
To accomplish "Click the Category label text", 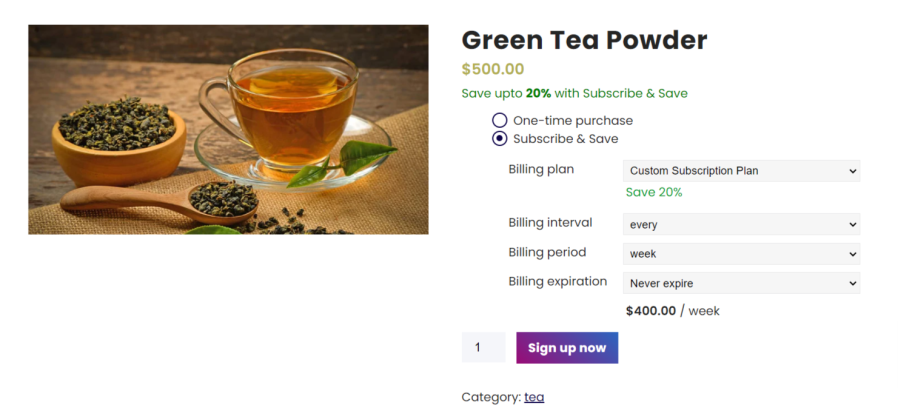I will coord(490,397).
